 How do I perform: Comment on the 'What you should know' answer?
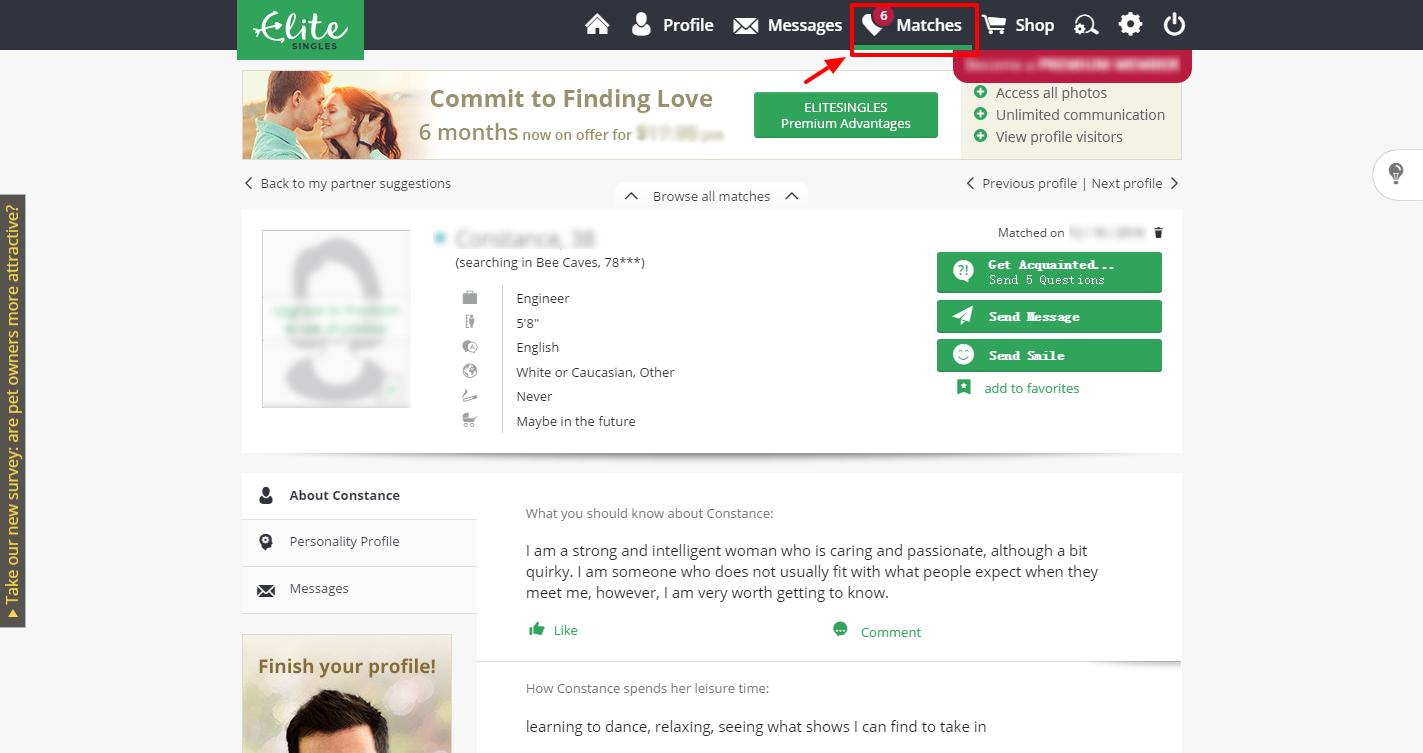pos(877,631)
